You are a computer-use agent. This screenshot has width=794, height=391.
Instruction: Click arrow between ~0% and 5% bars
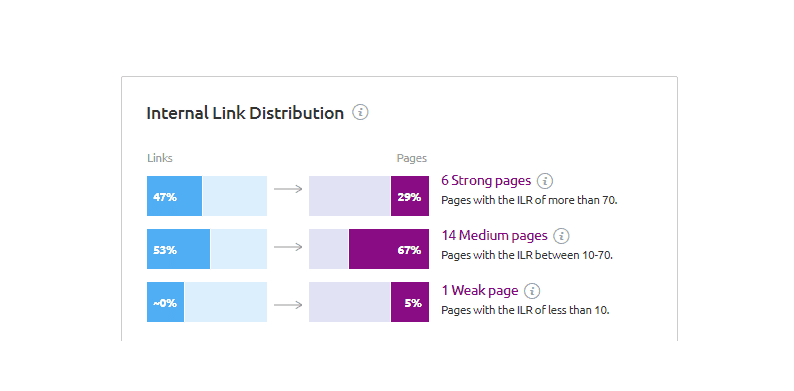[288, 305]
